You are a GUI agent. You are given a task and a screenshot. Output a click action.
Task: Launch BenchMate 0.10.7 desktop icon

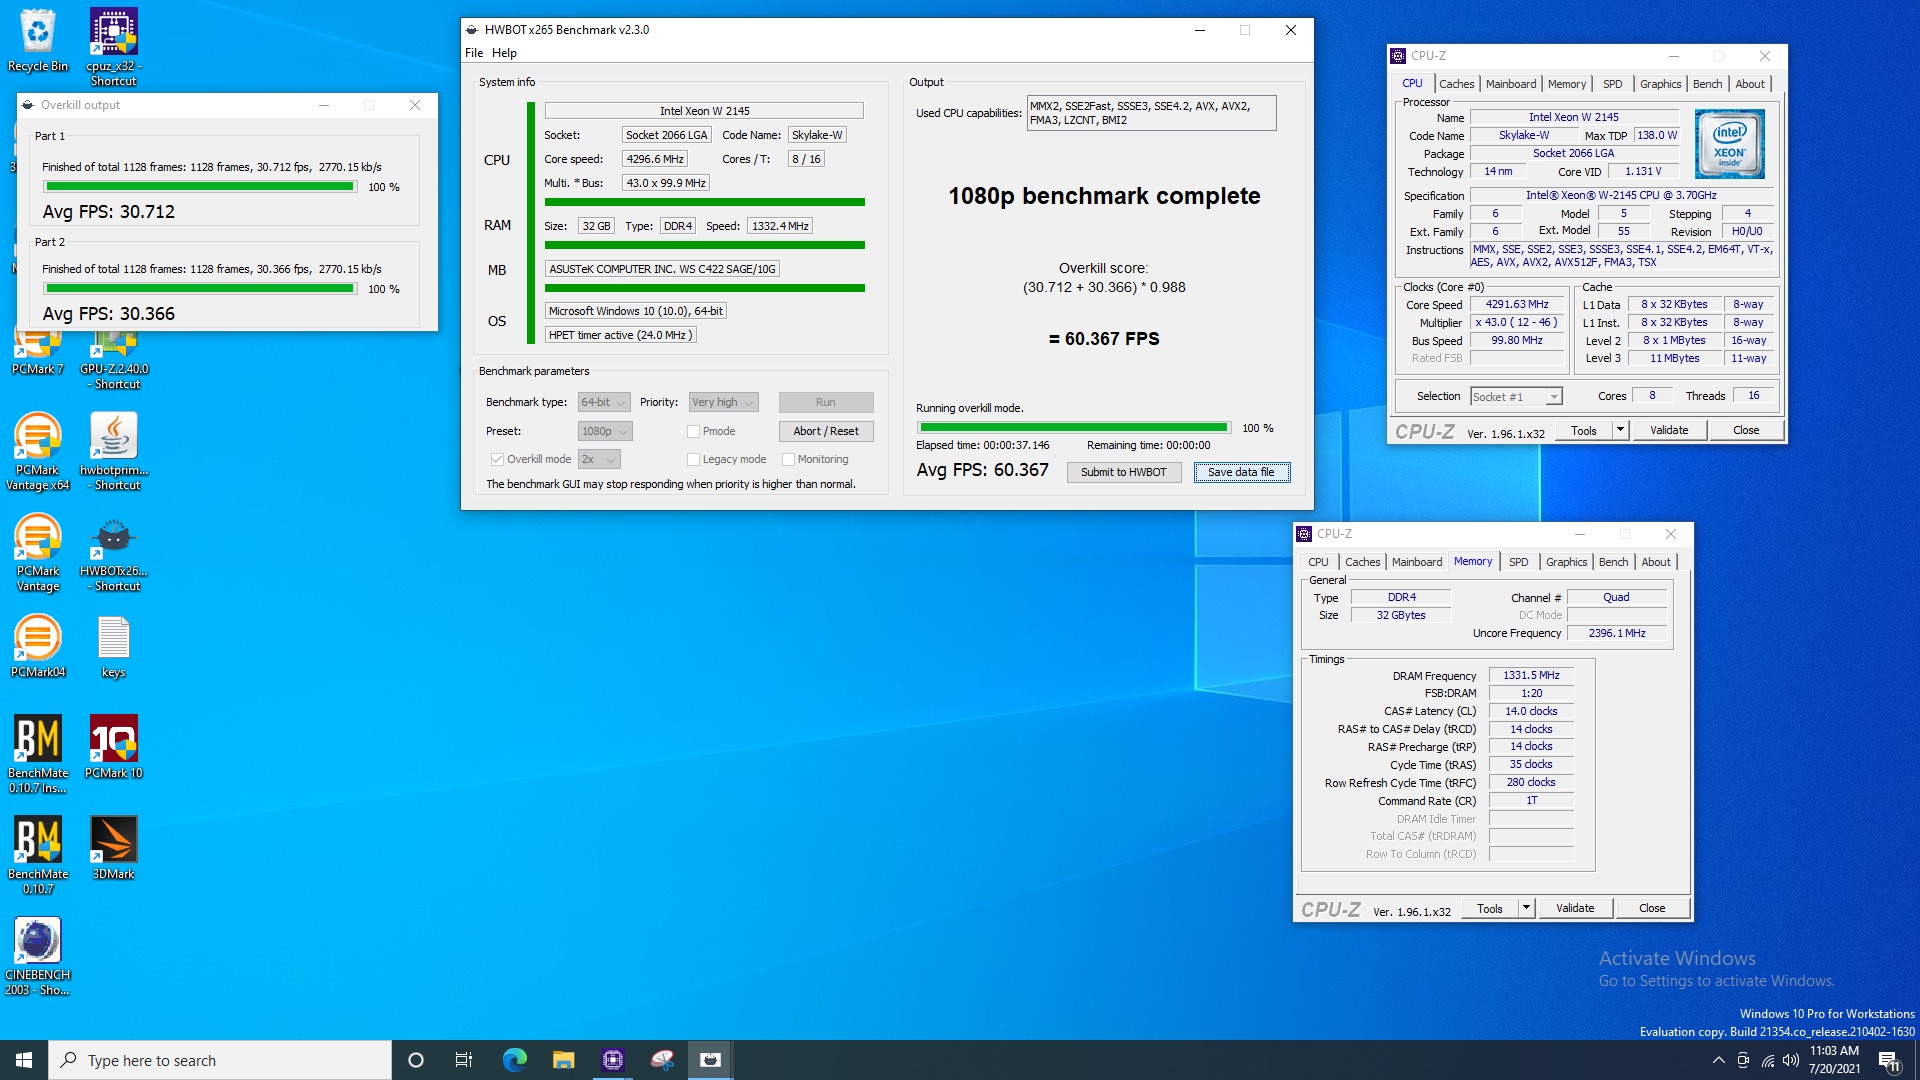tap(38, 855)
